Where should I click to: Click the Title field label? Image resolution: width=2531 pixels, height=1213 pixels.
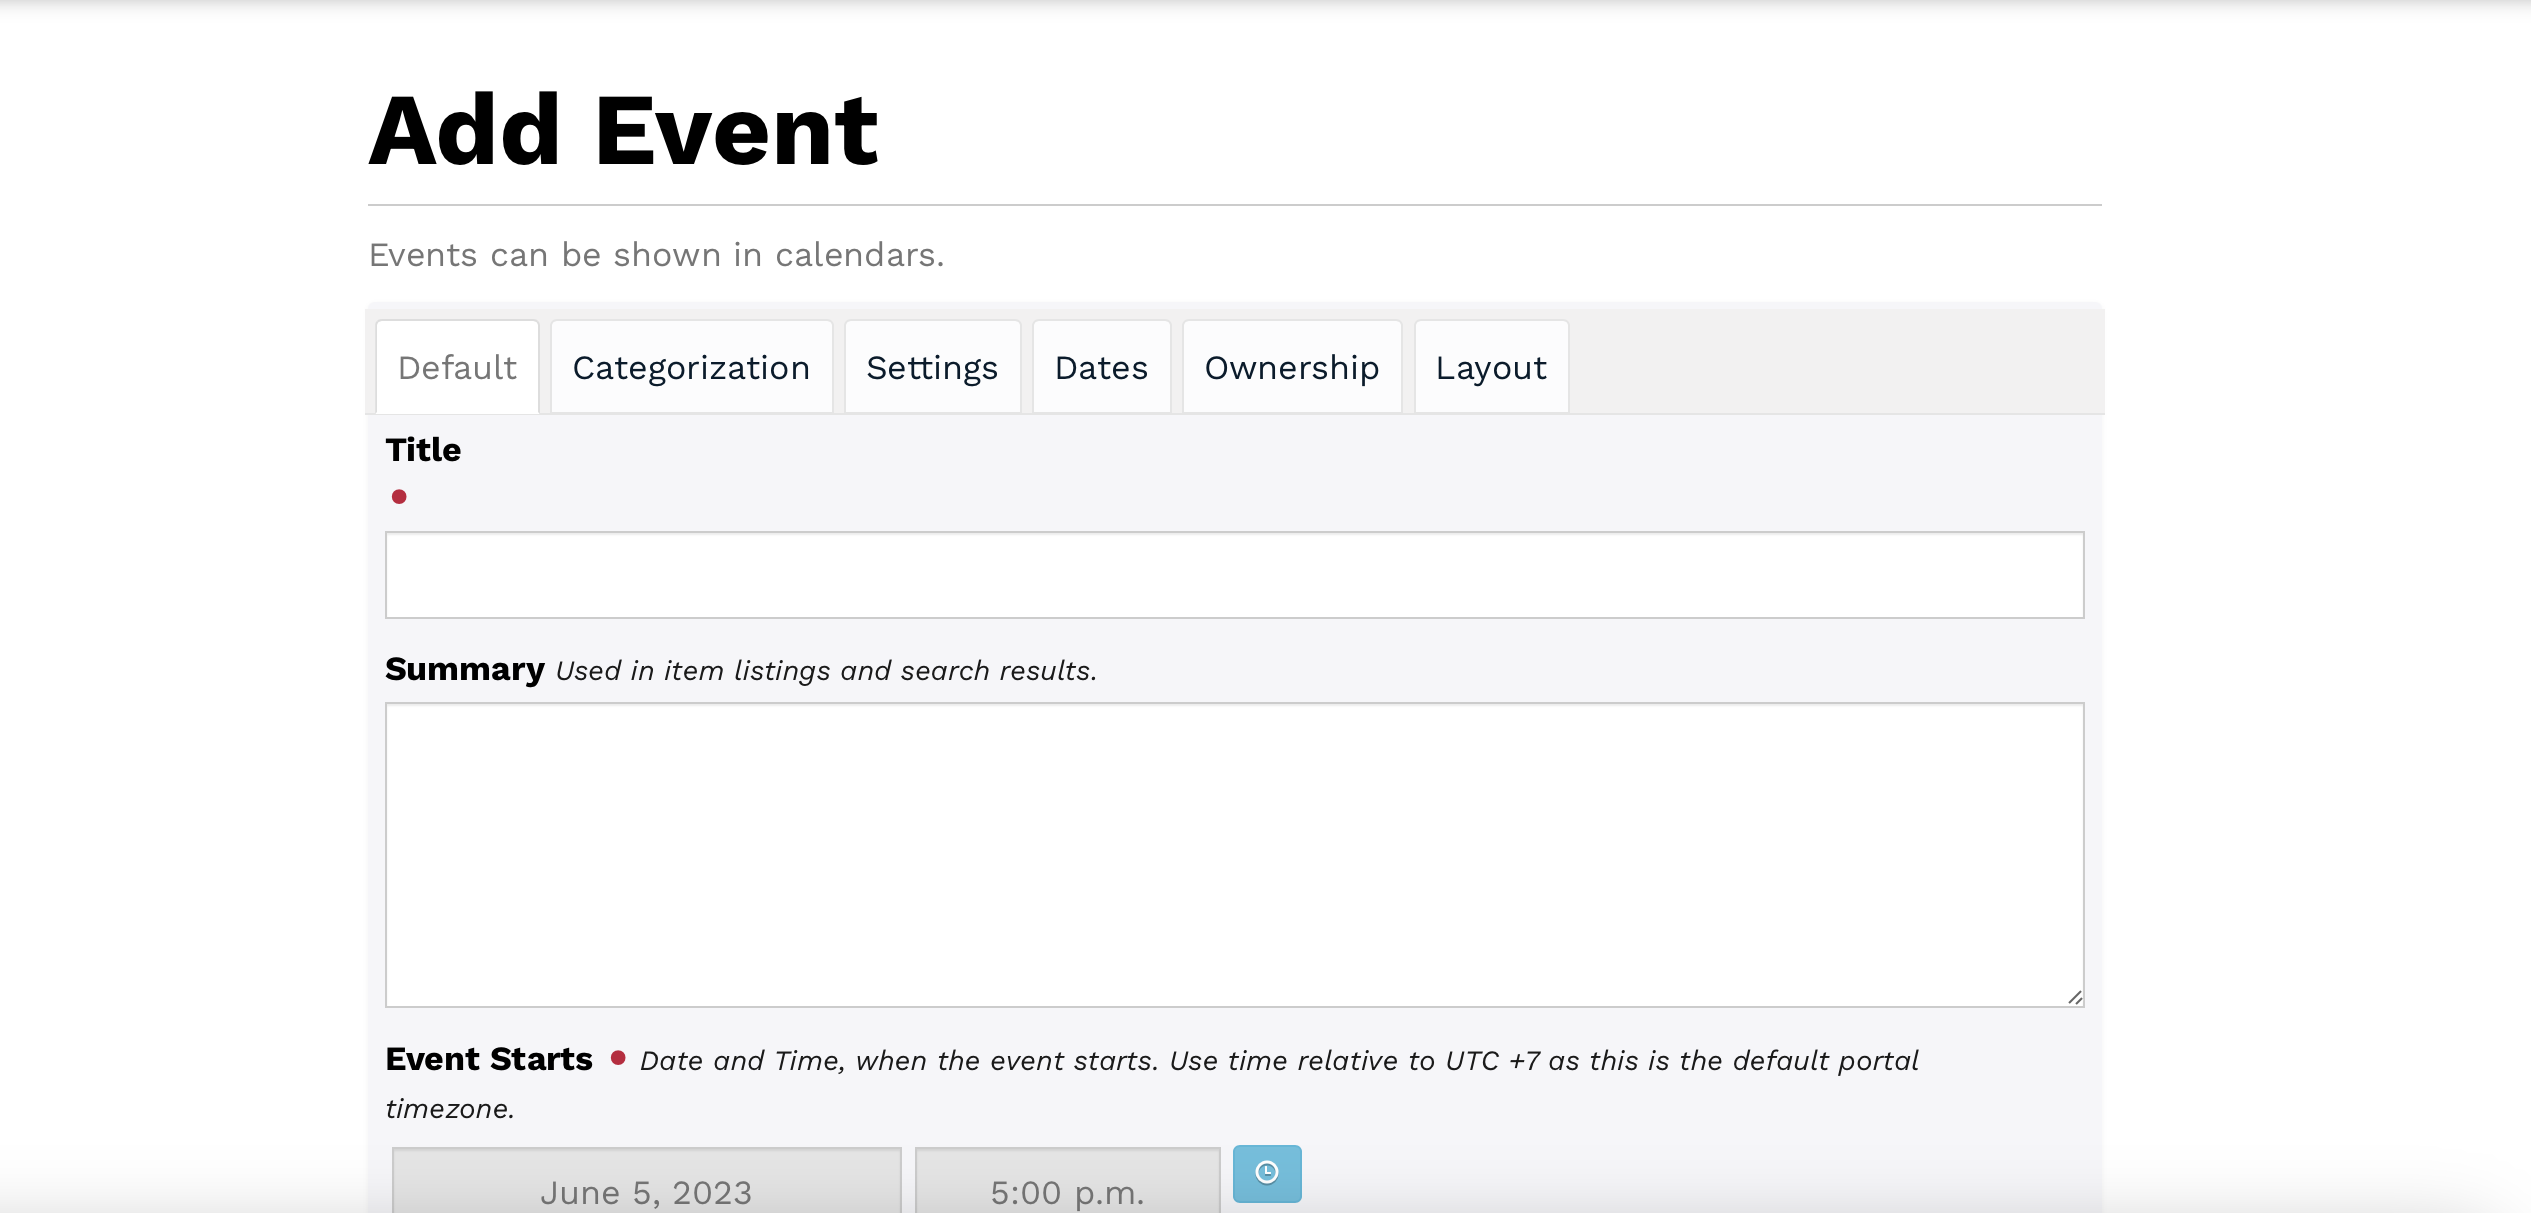point(423,450)
